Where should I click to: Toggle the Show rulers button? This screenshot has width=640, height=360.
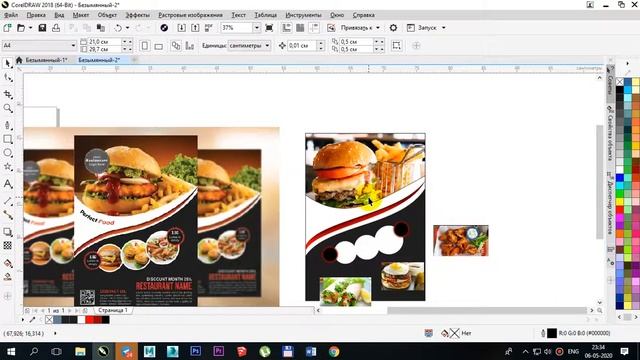click(287, 28)
